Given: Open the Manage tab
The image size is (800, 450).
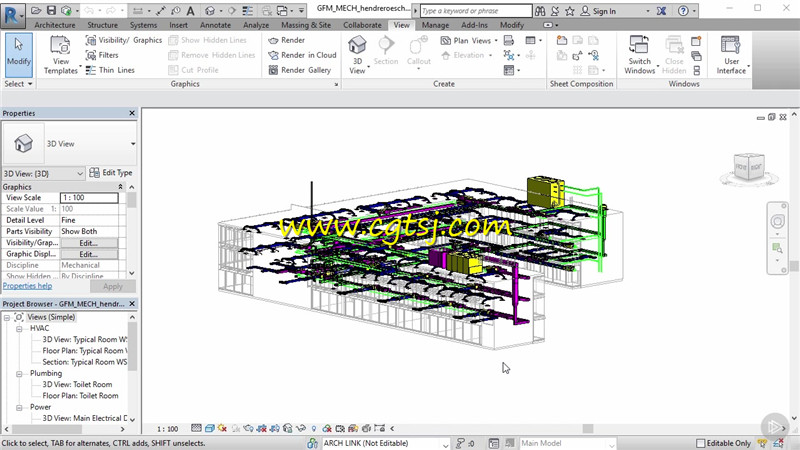Looking at the screenshot, I should pyautogui.click(x=435, y=25).
